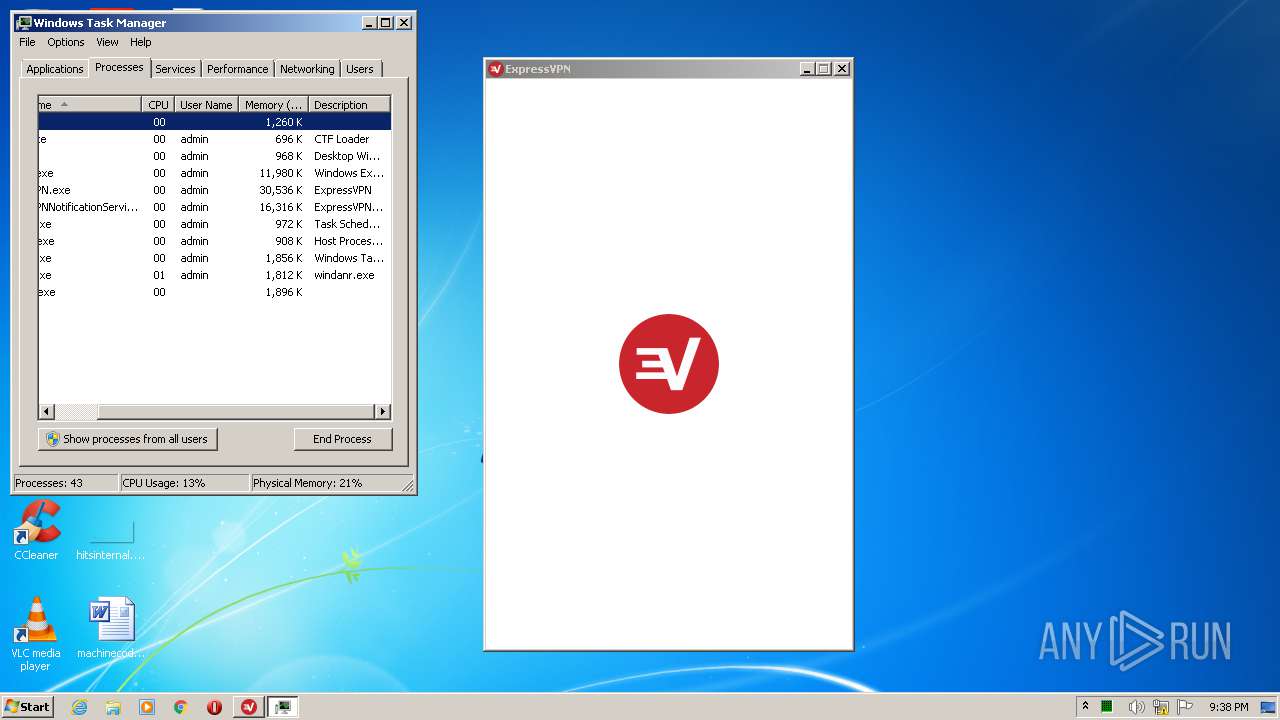This screenshot has height=720, width=1280.
Task: Launch Windows Media Player taskbar icon
Action: pyautogui.click(x=147, y=707)
